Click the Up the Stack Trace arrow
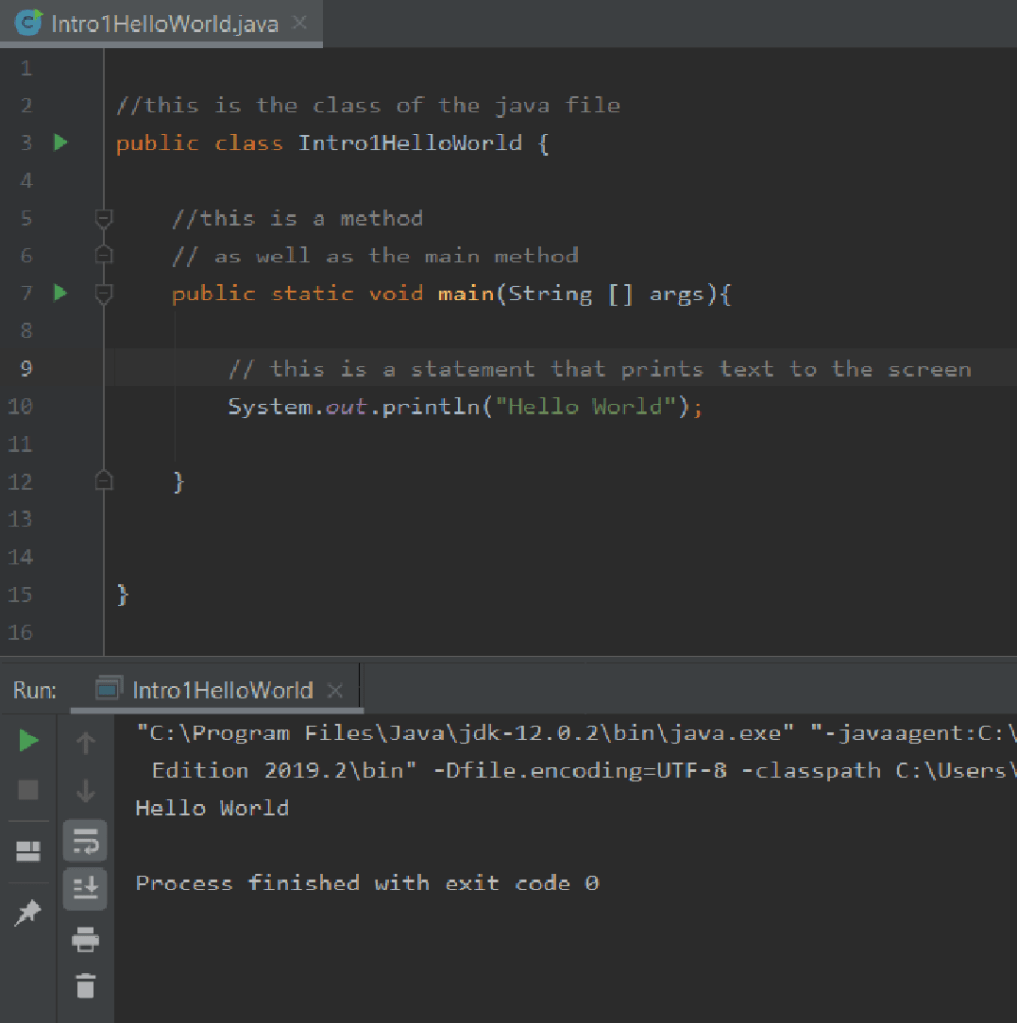 (x=86, y=743)
